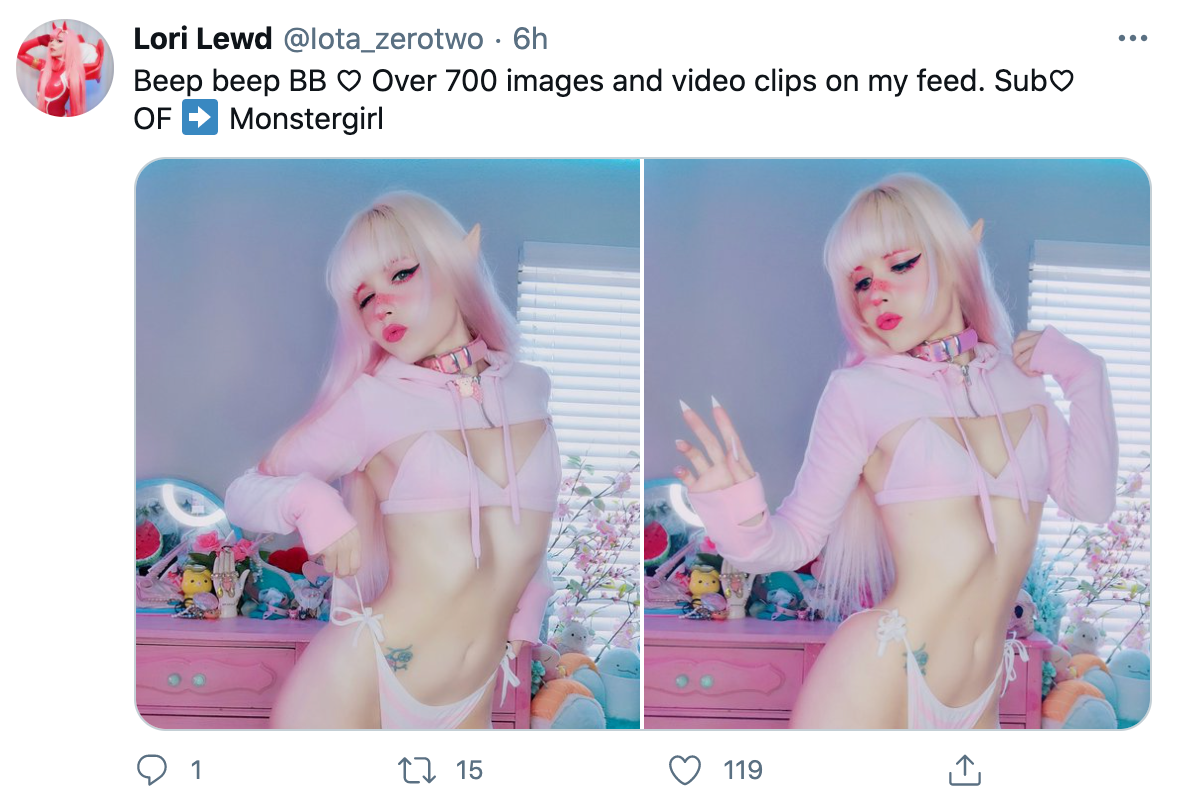The image size is (1178, 804).
Task: View the left winking photo full size
Action: (x=388, y=443)
